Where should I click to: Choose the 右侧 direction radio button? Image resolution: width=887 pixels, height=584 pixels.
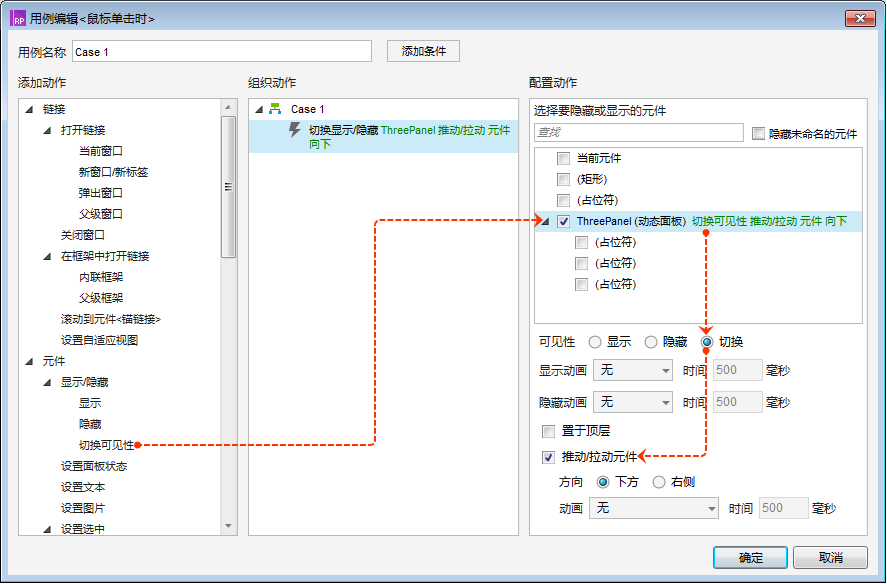(658, 482)
